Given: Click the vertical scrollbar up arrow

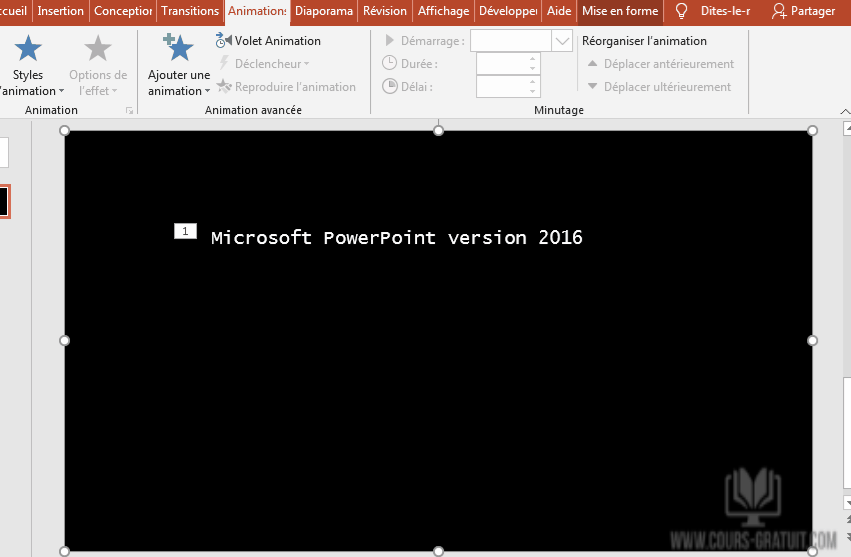Looking at the screenshot, I should (x=847, y=129).
